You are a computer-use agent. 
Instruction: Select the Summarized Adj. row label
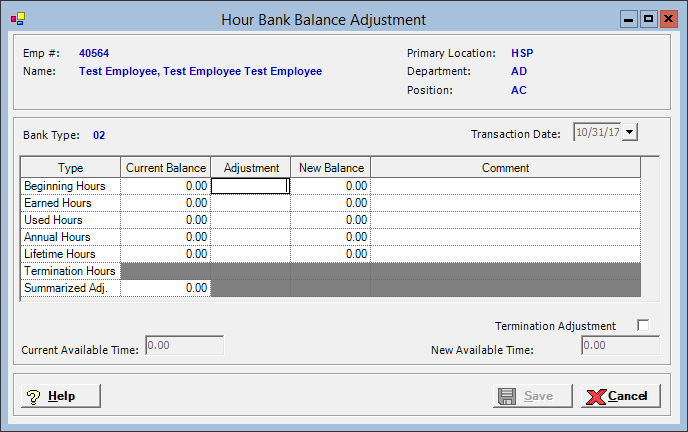[x=71, y=288]
